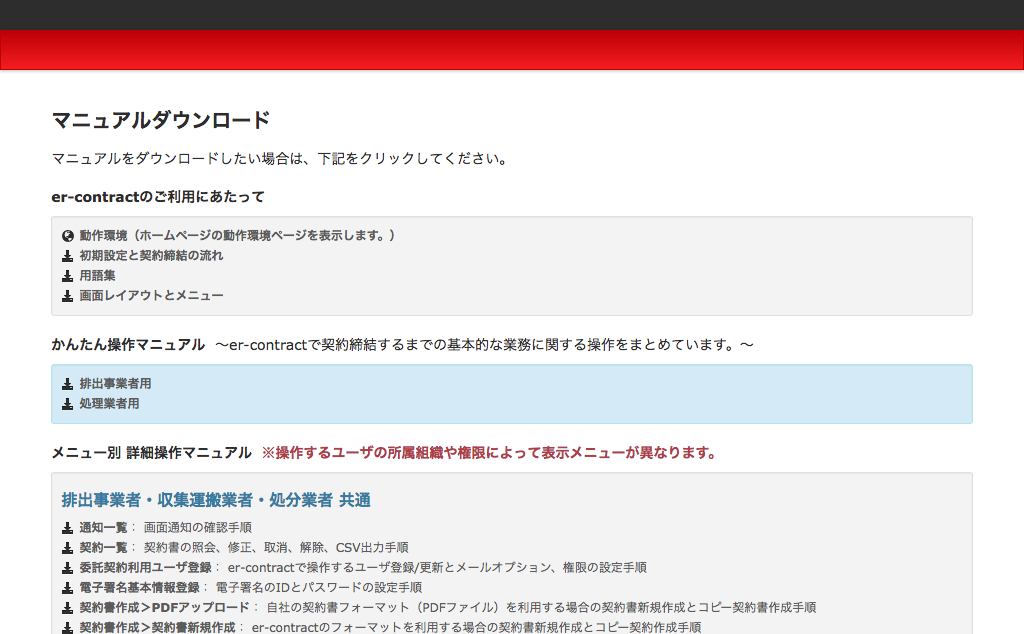
Task: Click download icon for 委託契約利用ユーザ登録
Action: (68, 568)
